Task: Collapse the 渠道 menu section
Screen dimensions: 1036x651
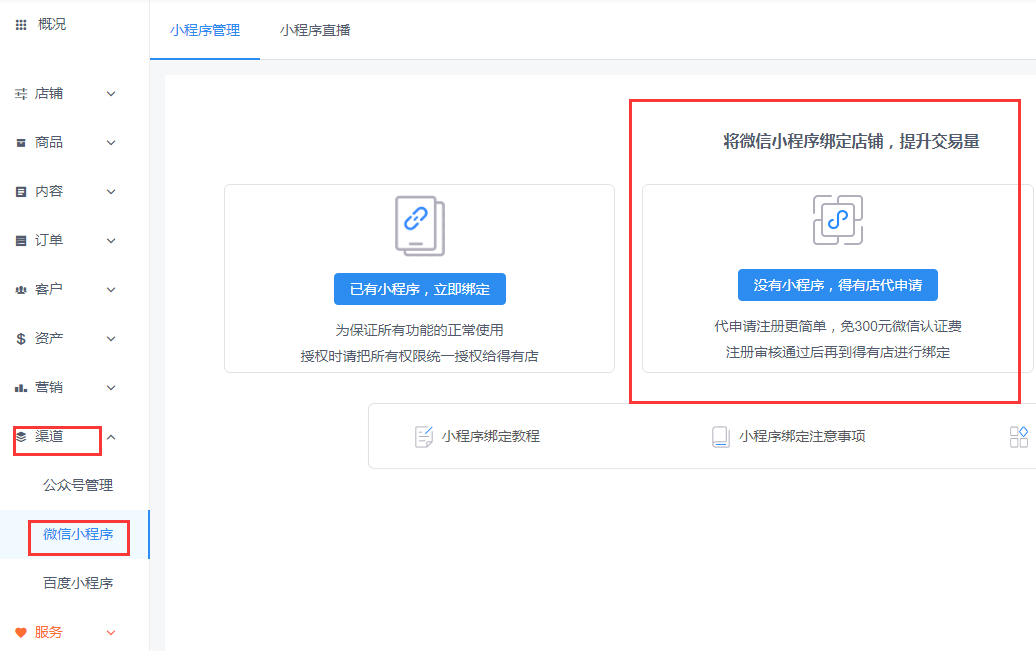Action: click(x=111, y=437)
